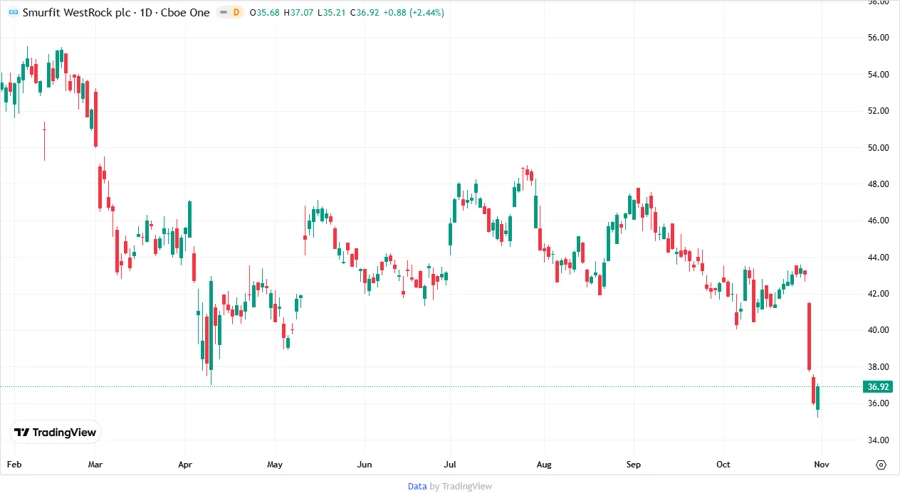Click the 42.00 price axis label

[878, 294]
